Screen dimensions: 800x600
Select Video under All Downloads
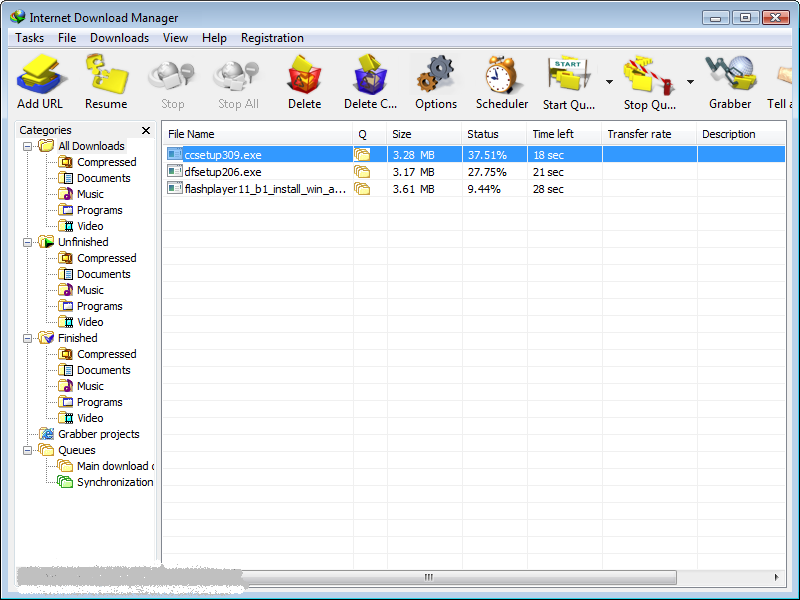coord(90,226)
